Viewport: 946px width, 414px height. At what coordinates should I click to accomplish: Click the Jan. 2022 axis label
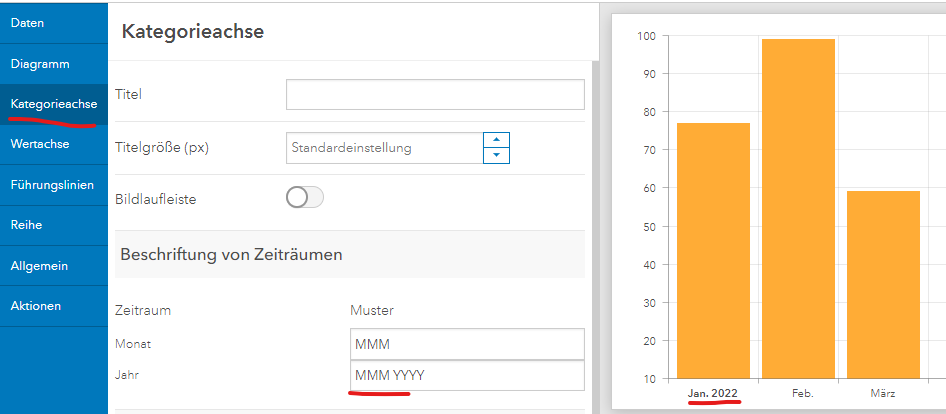tap(714, 394)
